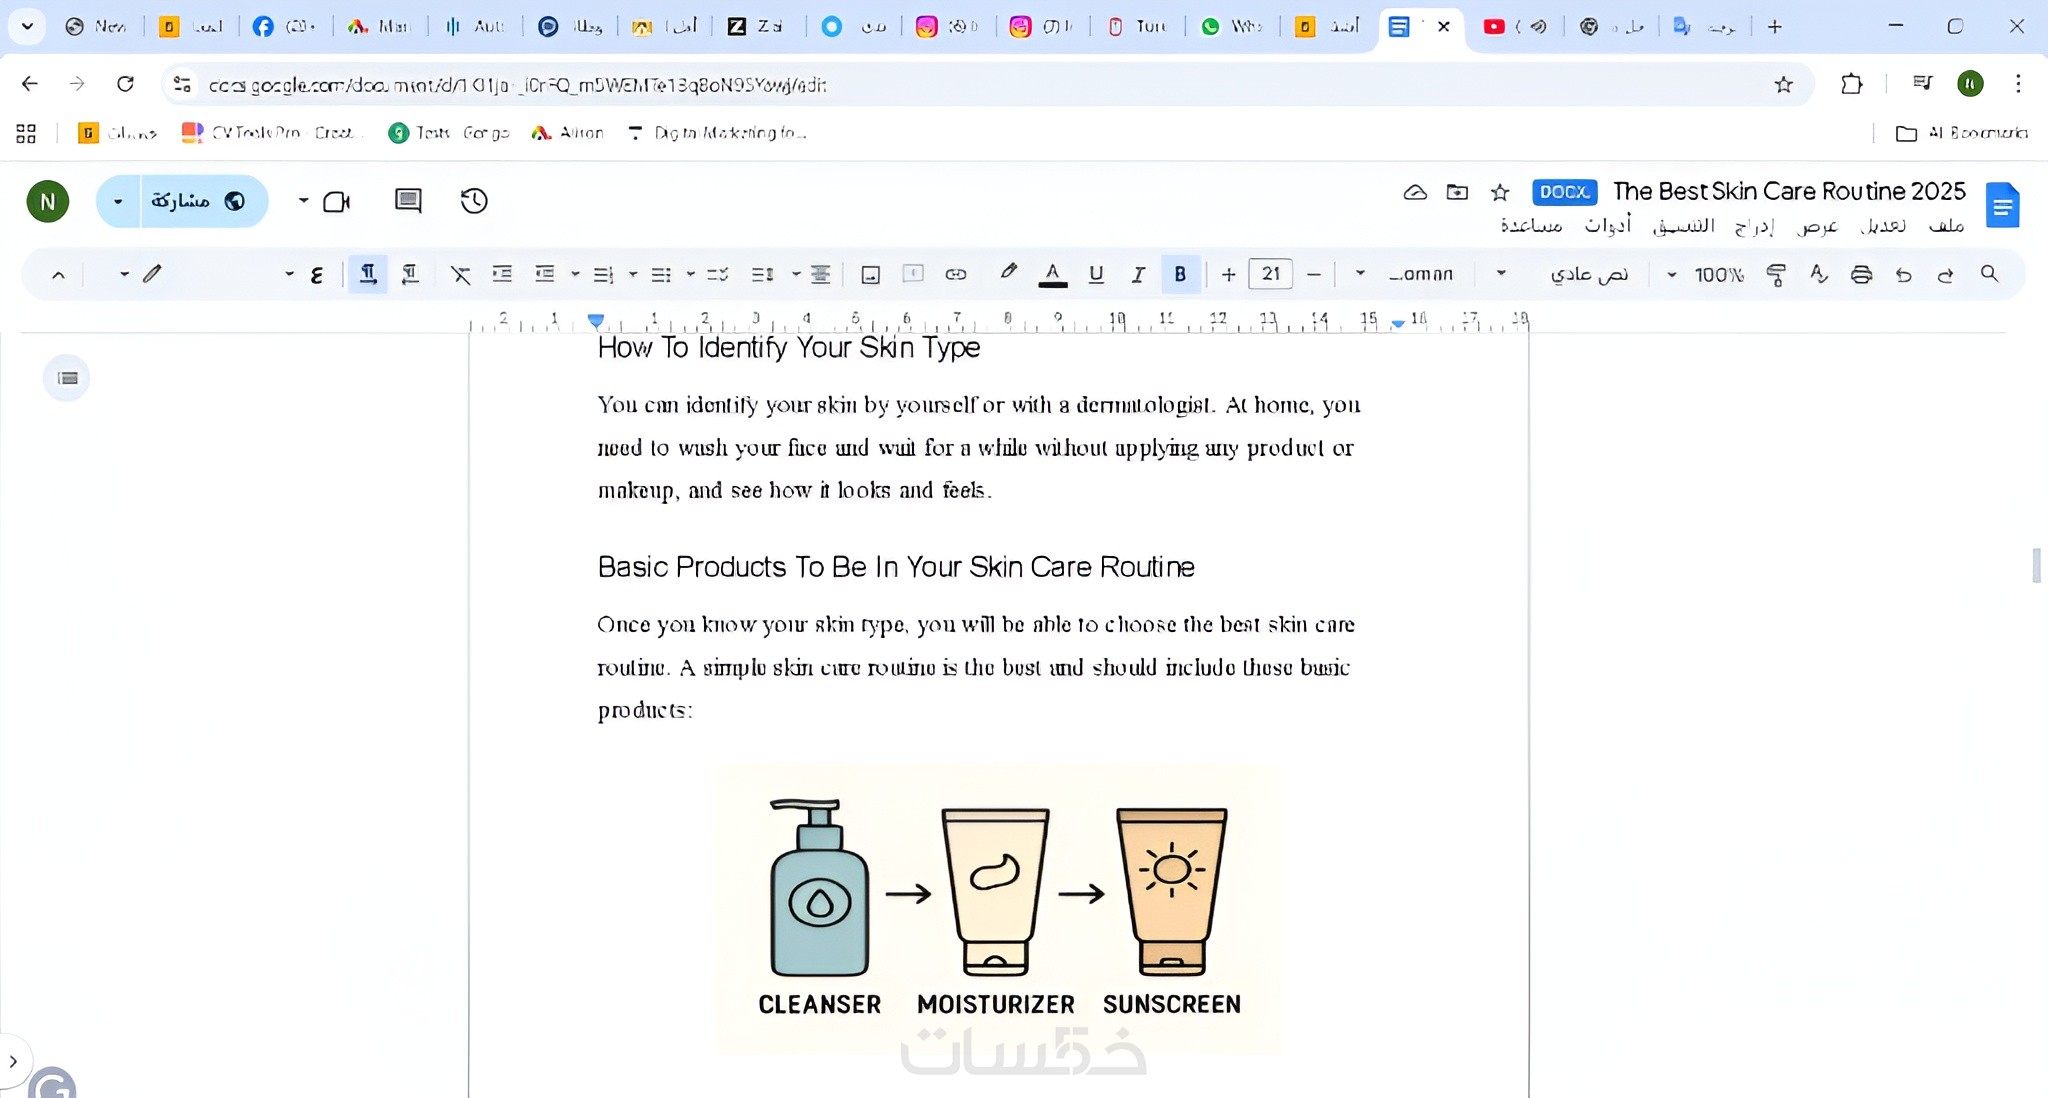Open the zoom 100% dropdown
Image resolution: width=2048 pixels, height=1098 pixels.
(x=1706, y=274)
